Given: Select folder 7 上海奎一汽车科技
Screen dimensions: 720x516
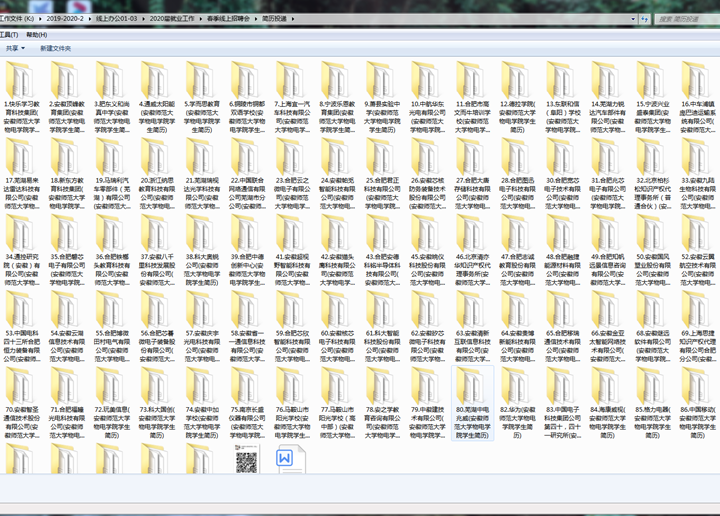Looking at the screenshot, I should coord(292,81).
